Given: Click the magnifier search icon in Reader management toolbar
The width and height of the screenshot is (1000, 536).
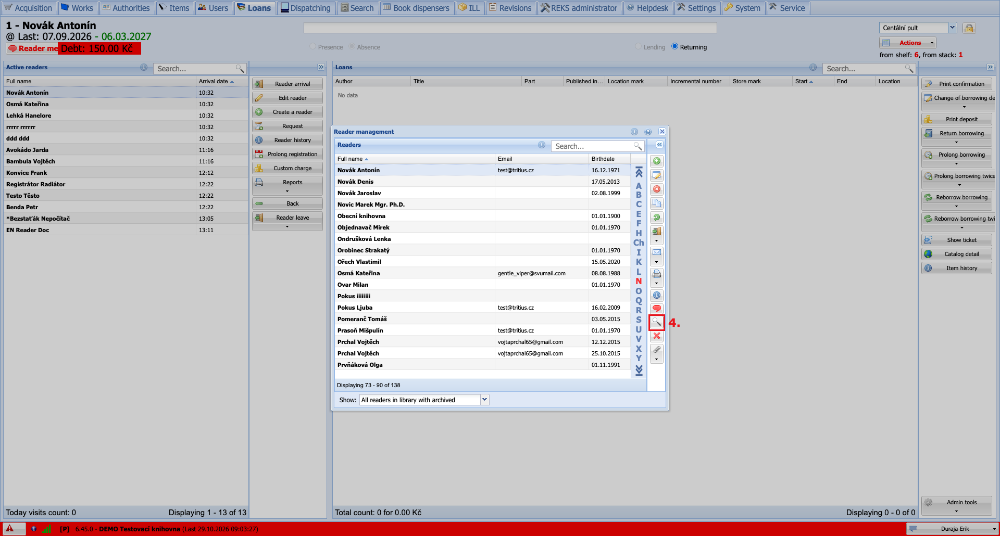Looking at the screenshot, I should coord(656,323).
